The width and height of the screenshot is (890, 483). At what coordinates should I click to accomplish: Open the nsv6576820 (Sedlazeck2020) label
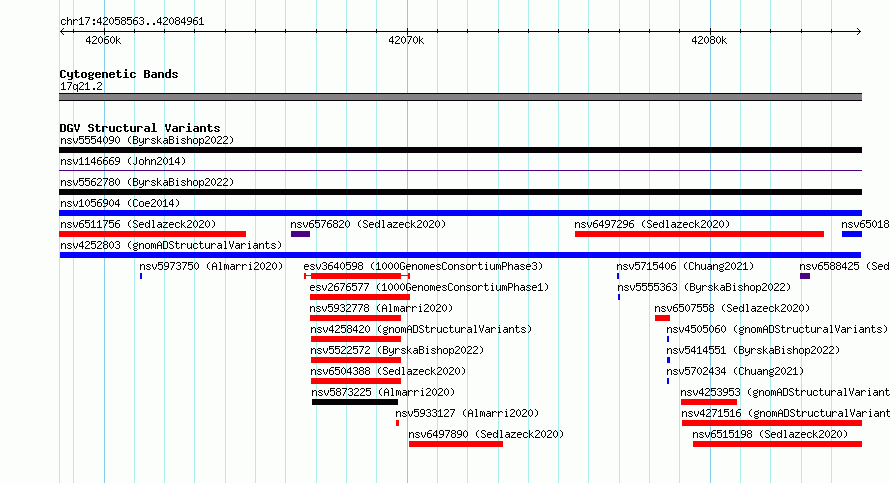click(x=368, y=224)
